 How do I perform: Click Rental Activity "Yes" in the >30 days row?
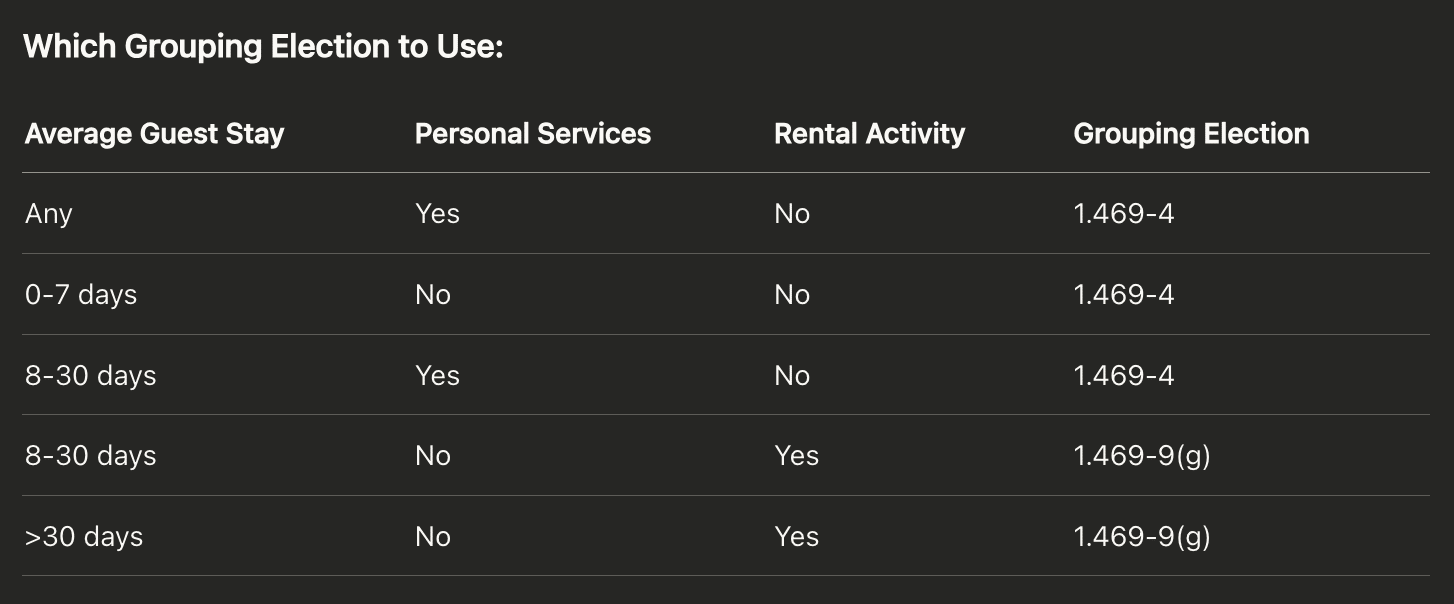[796, 537]
